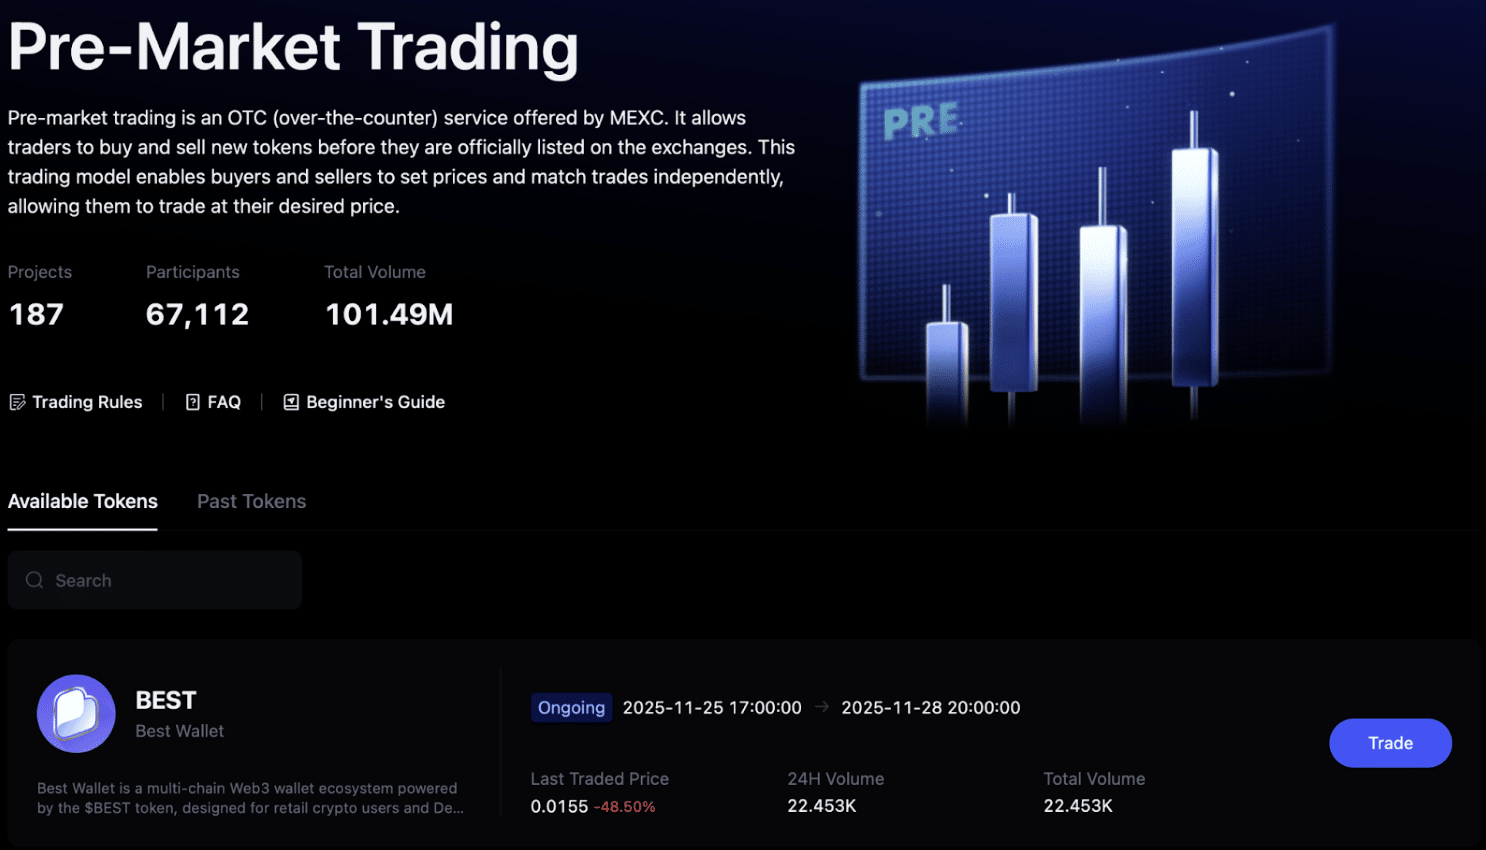Open the Trading Rules text link
The width and height of the screenshot is (1486, 850).
click(87, 402)
